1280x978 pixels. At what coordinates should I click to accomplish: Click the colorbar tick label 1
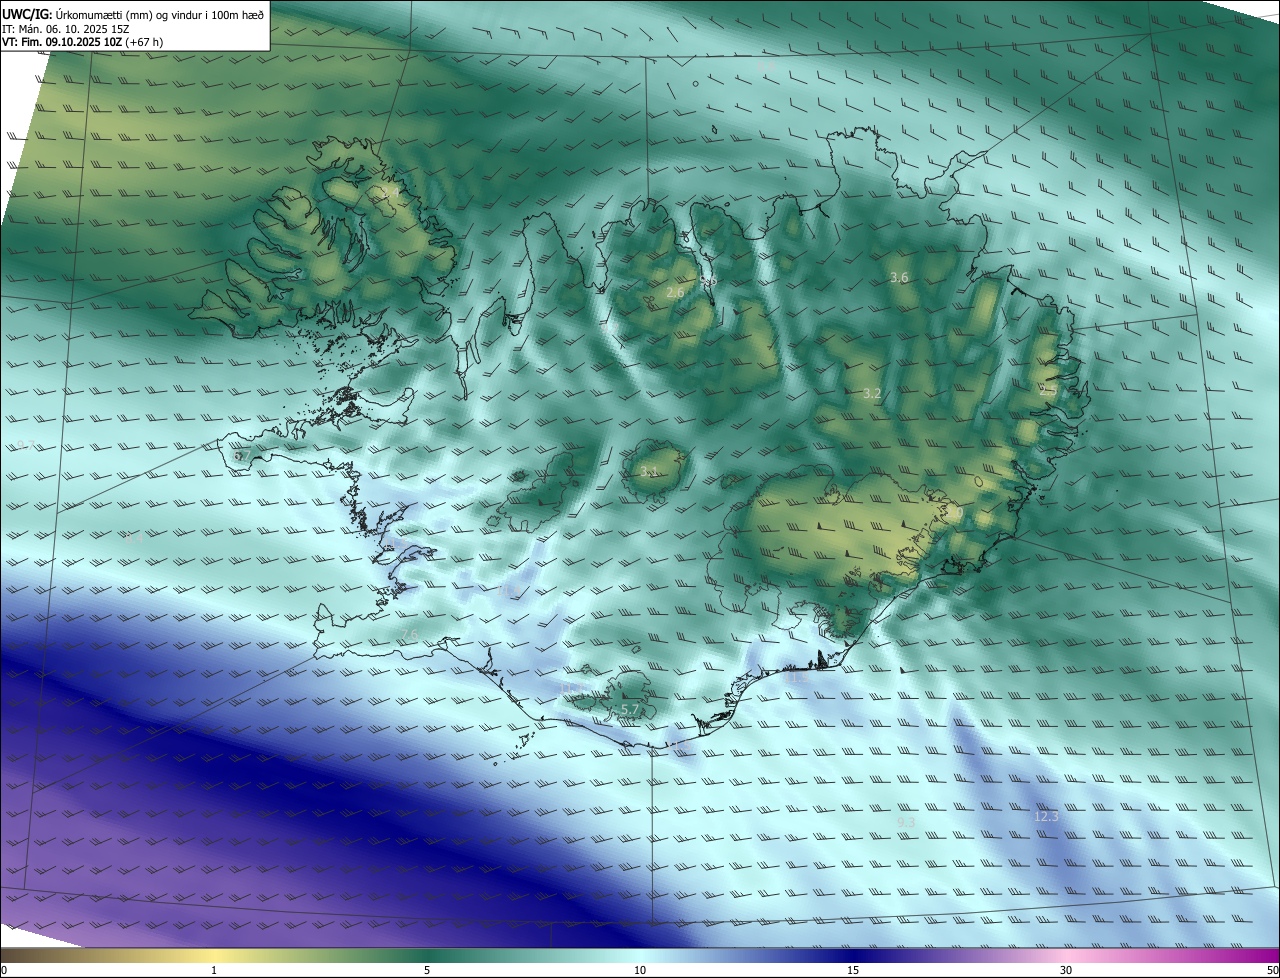(214, 970)
